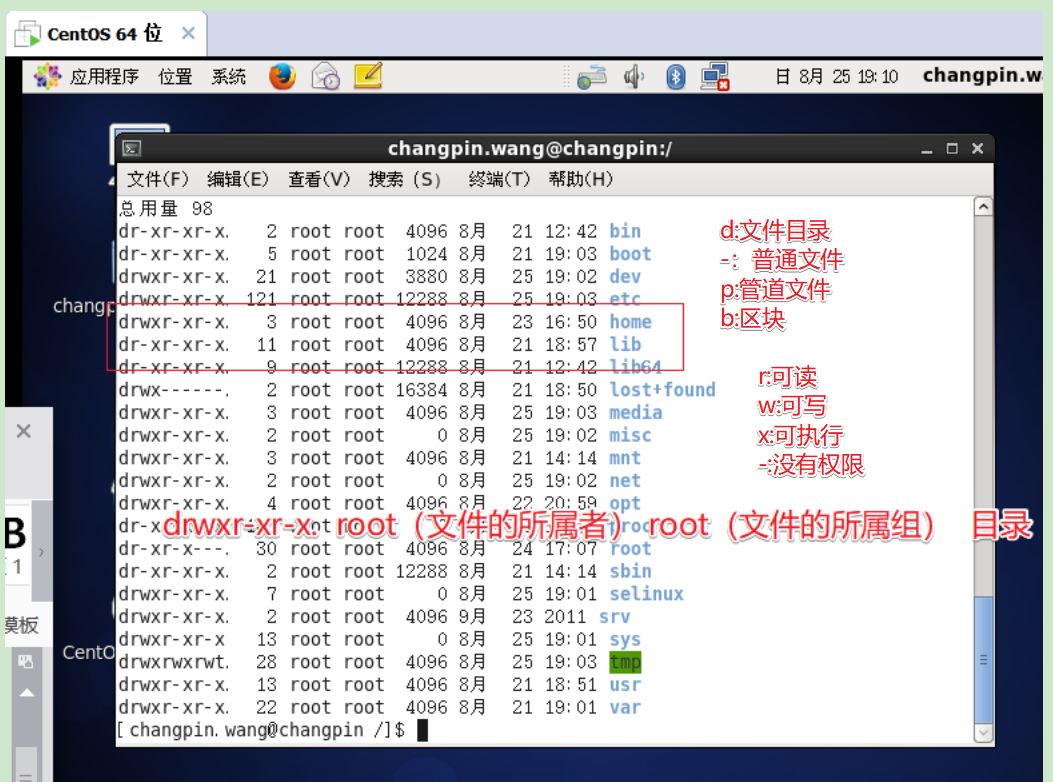Viewport: 1053px width, 782px height.
Task: Open the 应用程序 applications menu
Action: 104,77
